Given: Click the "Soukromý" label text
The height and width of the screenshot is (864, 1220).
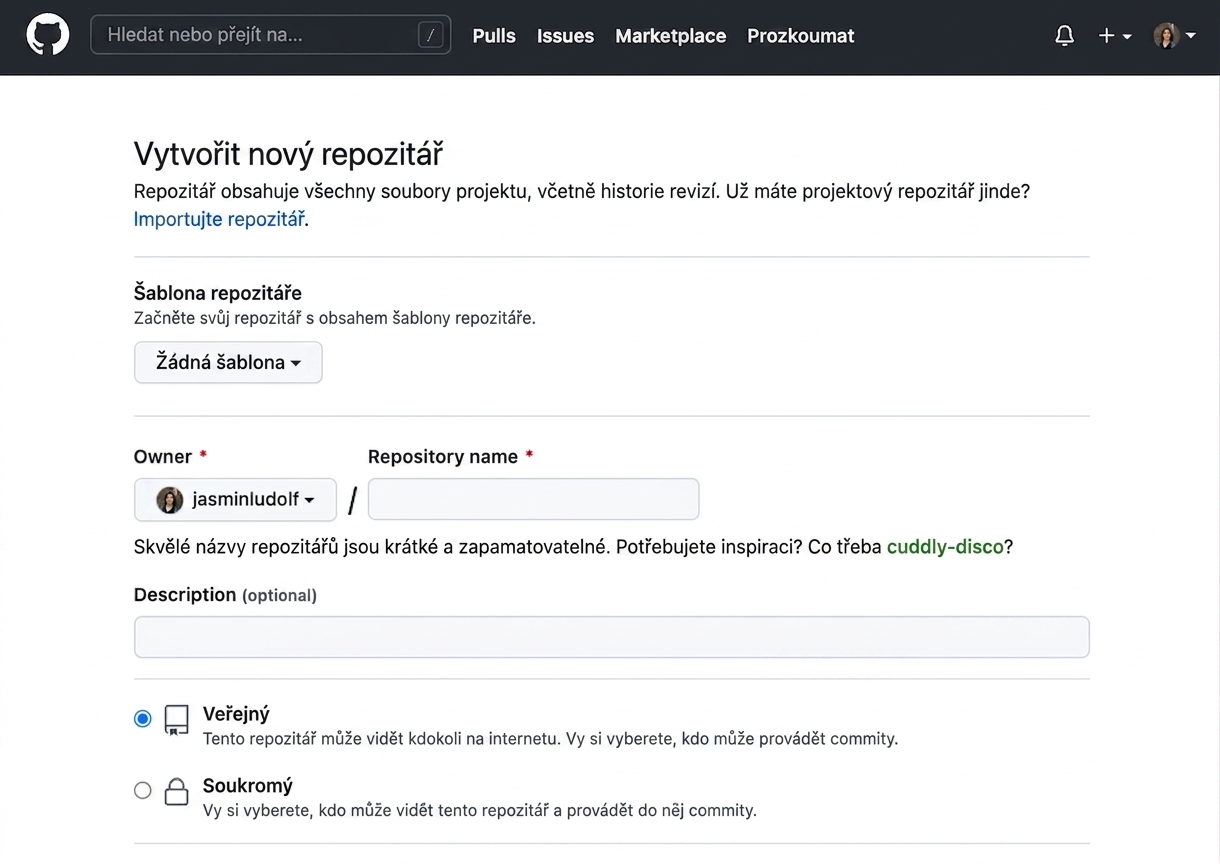Looking at the screenshot, I should click(x=247, y=786).
